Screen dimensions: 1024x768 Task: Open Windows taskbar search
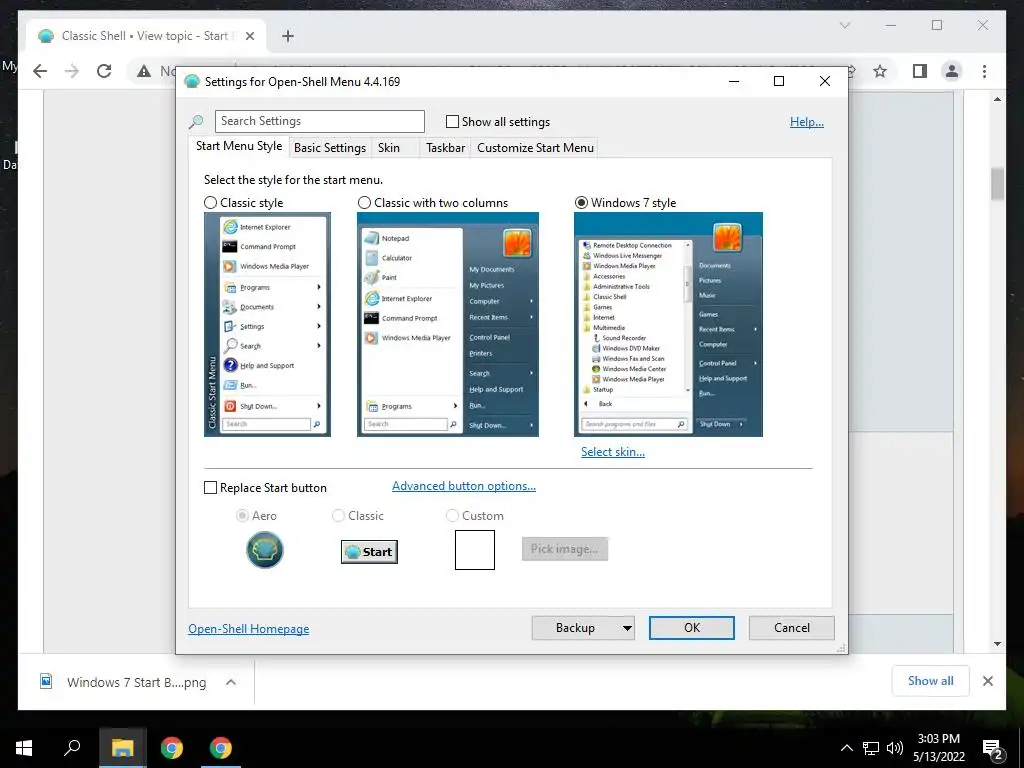point(72,748)
